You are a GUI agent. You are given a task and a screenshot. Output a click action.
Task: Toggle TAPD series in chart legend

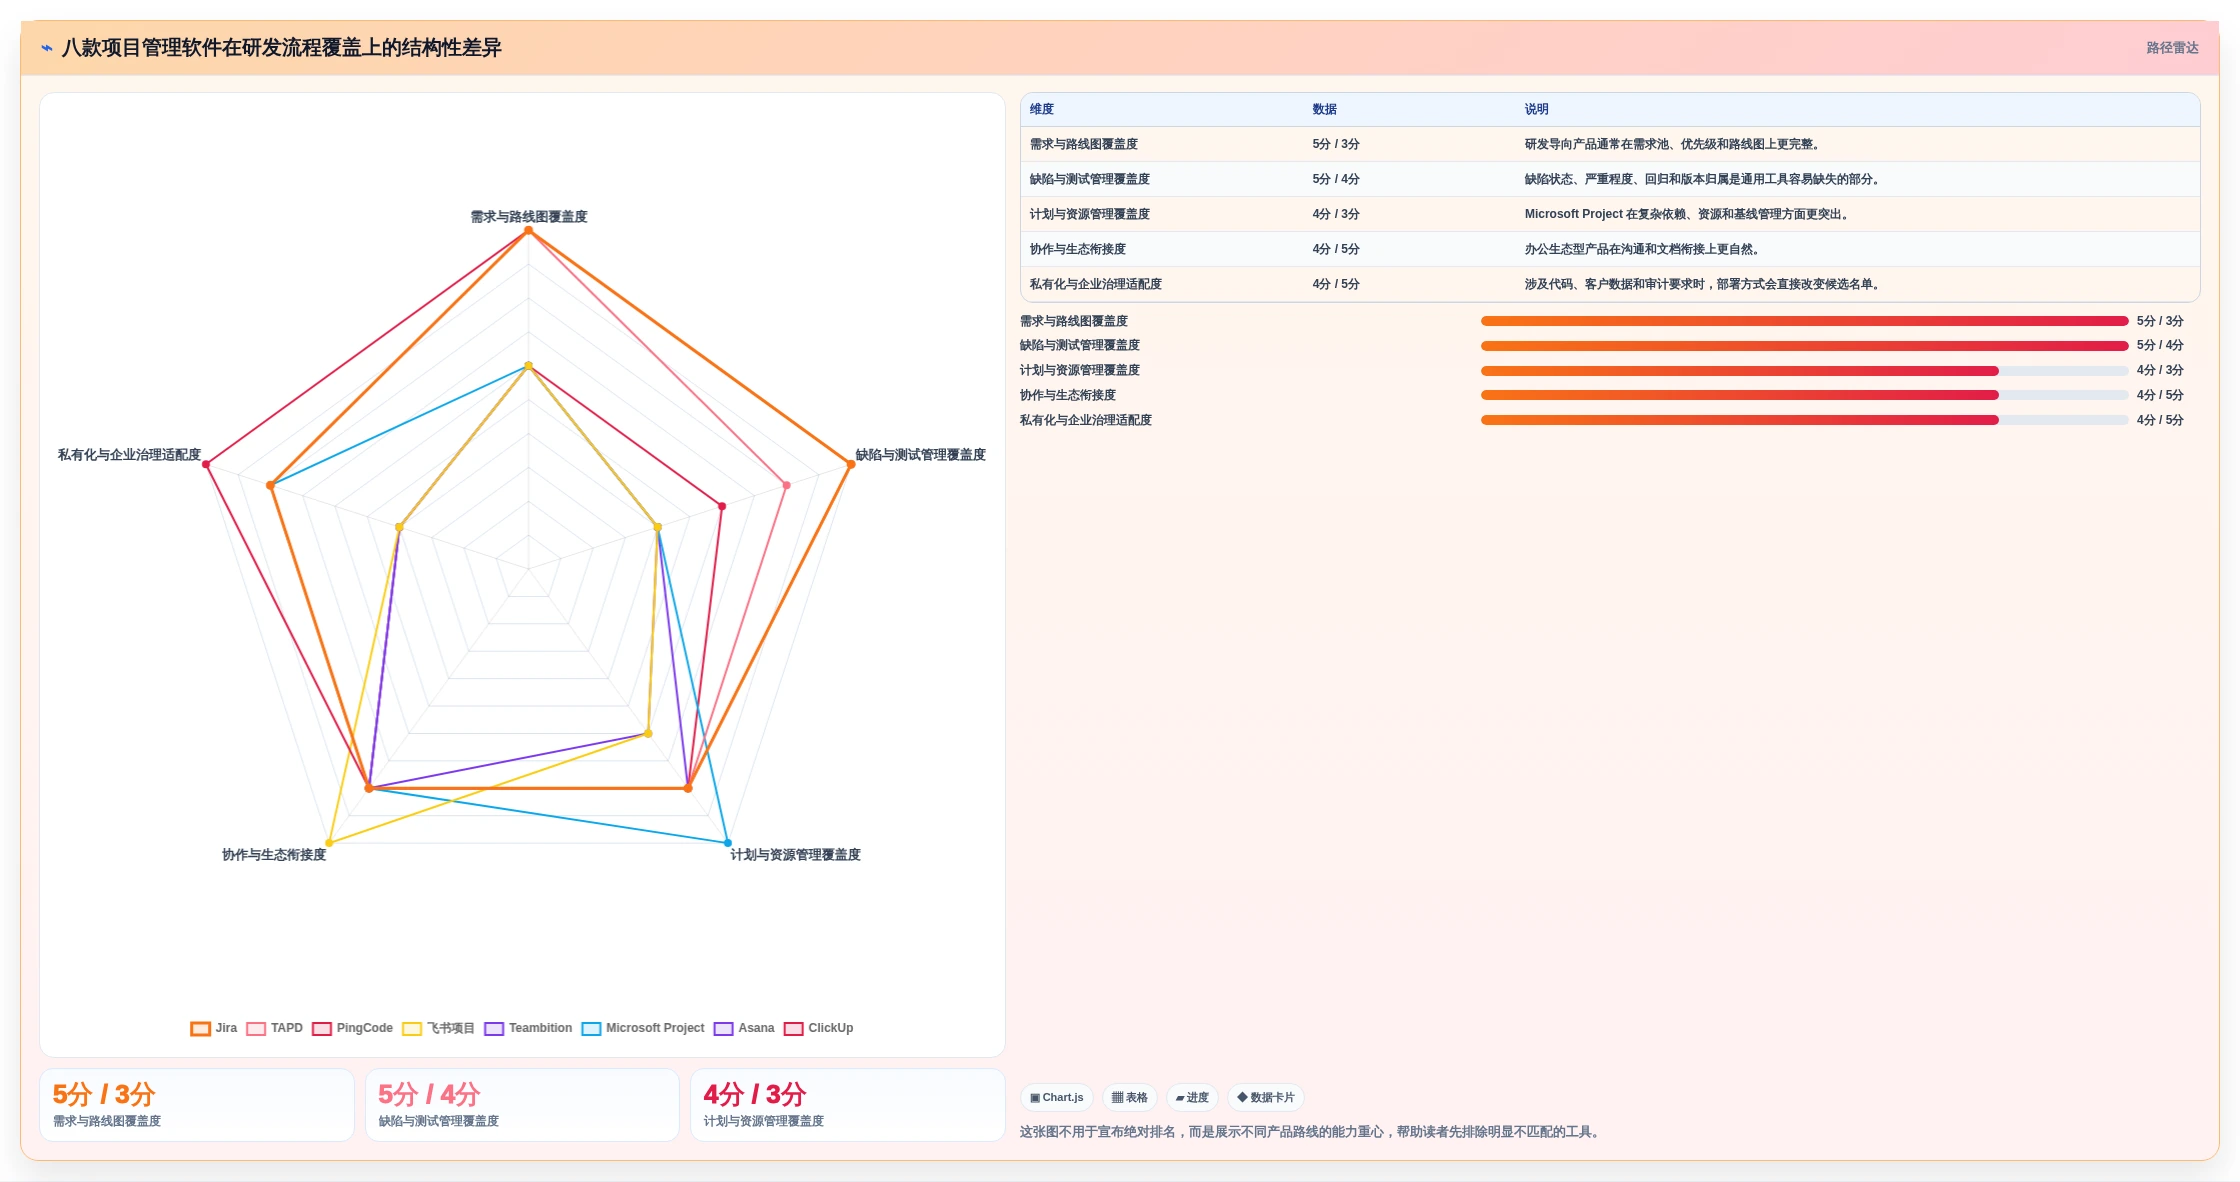(274, 1028)
